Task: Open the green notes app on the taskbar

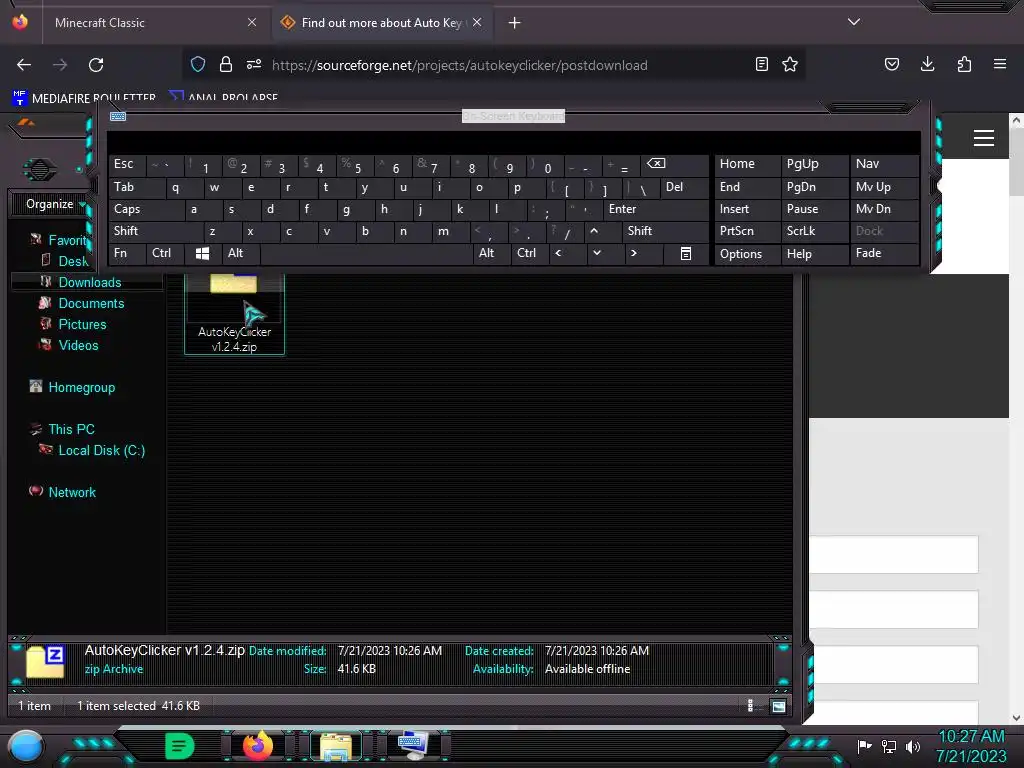Action: point(180,745)
